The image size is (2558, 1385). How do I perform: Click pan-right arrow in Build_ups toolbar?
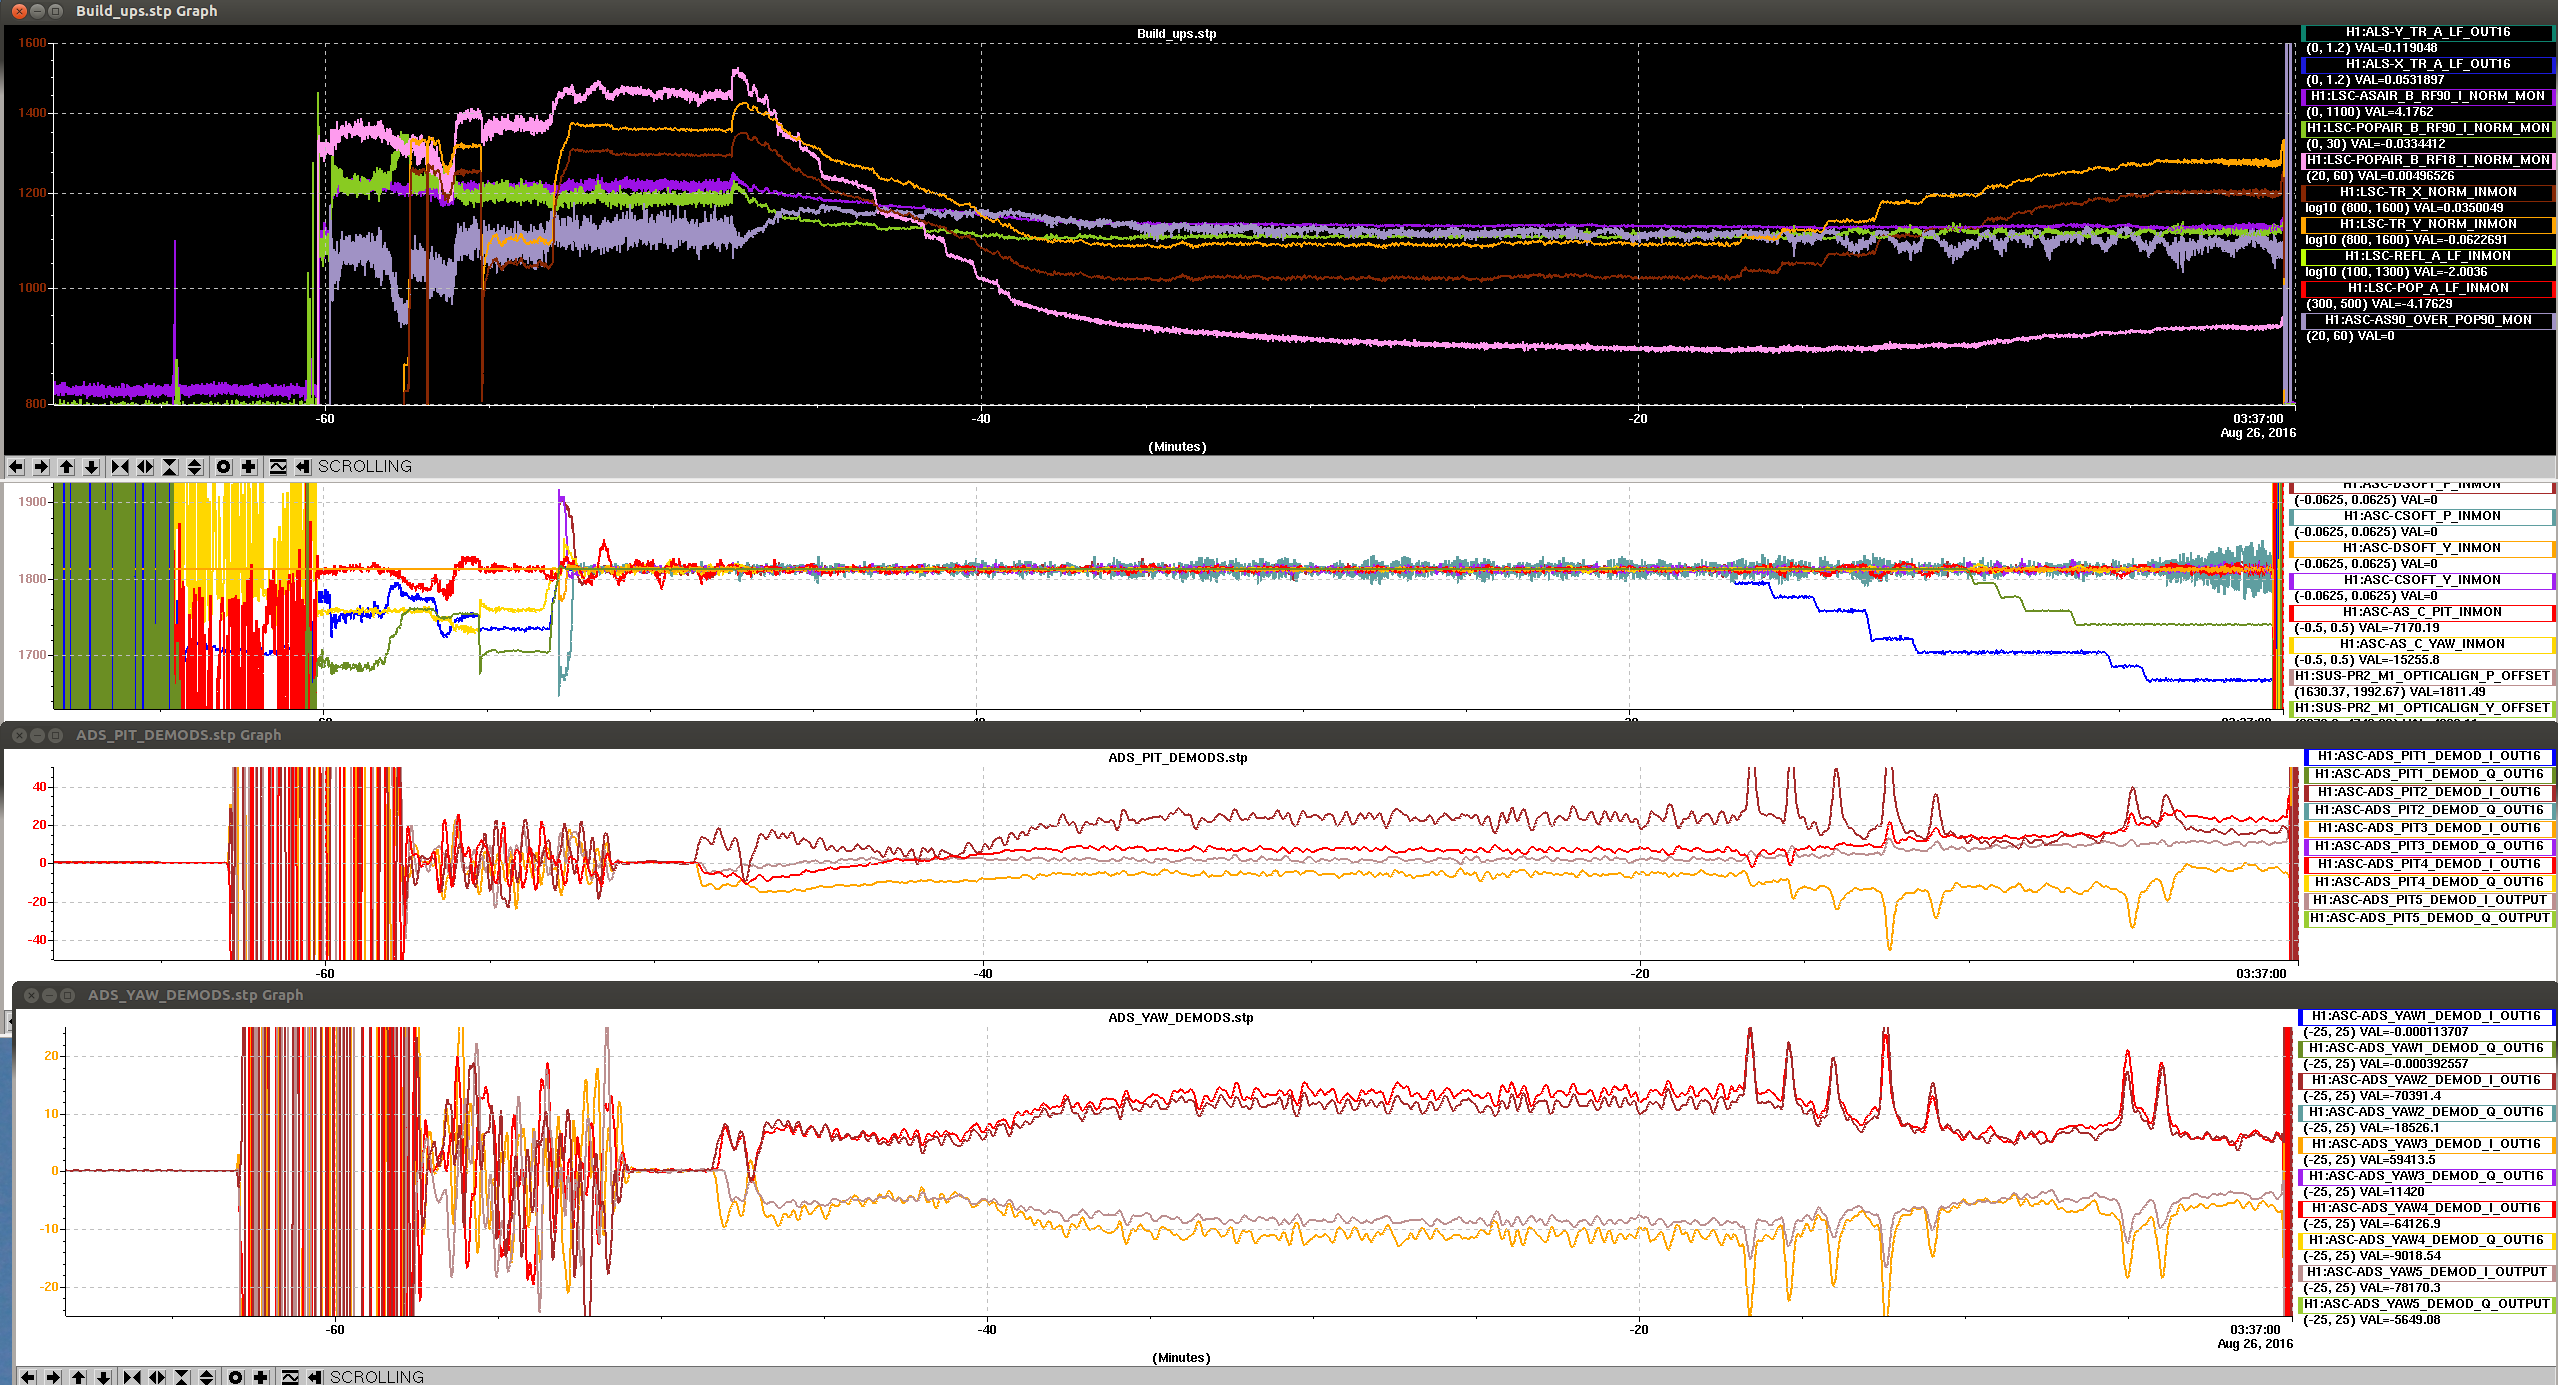tap(41, 467)
